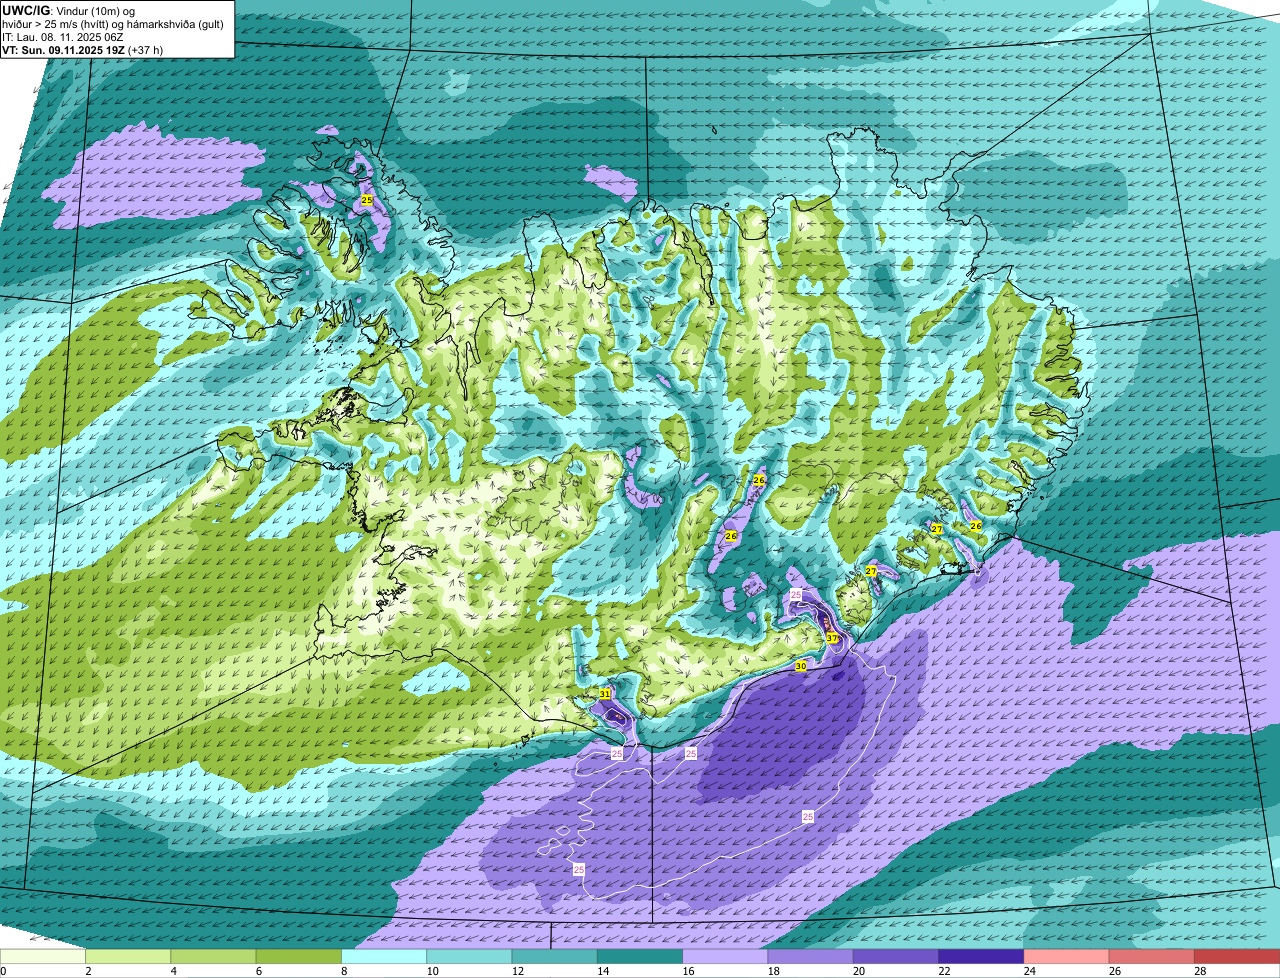Click the 12–14 m/s teal legend swatch
1280x978 pixels.
(x=555, y=956)
